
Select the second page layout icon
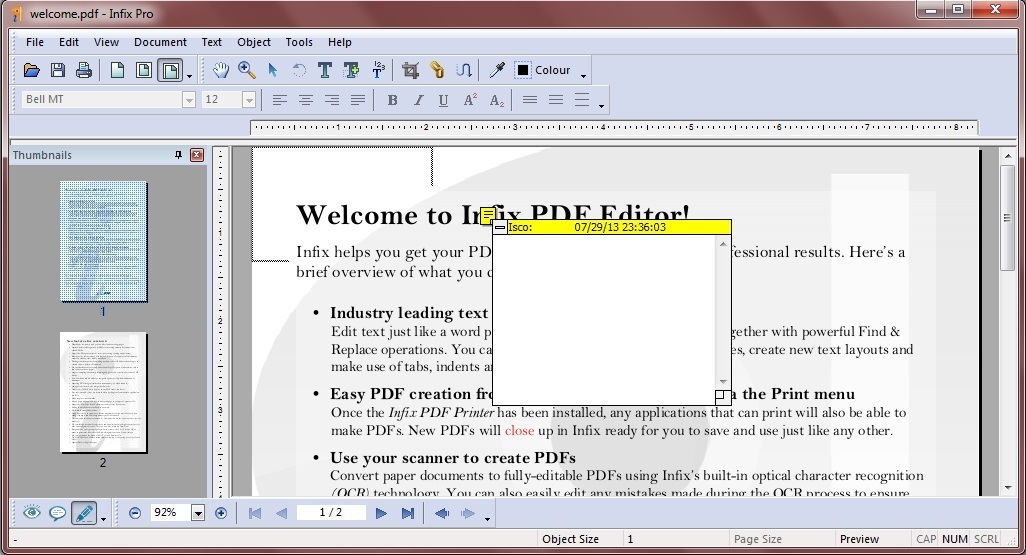click(144, 70)
